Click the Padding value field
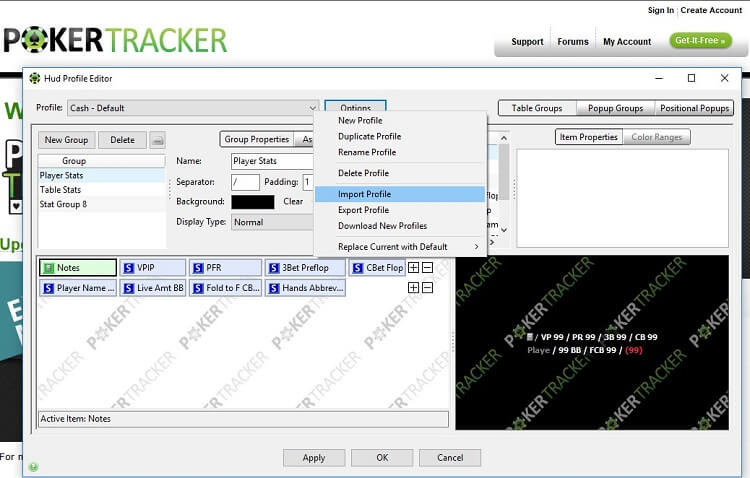This screenshot has height=478, width=750. (x=309, y=182)
